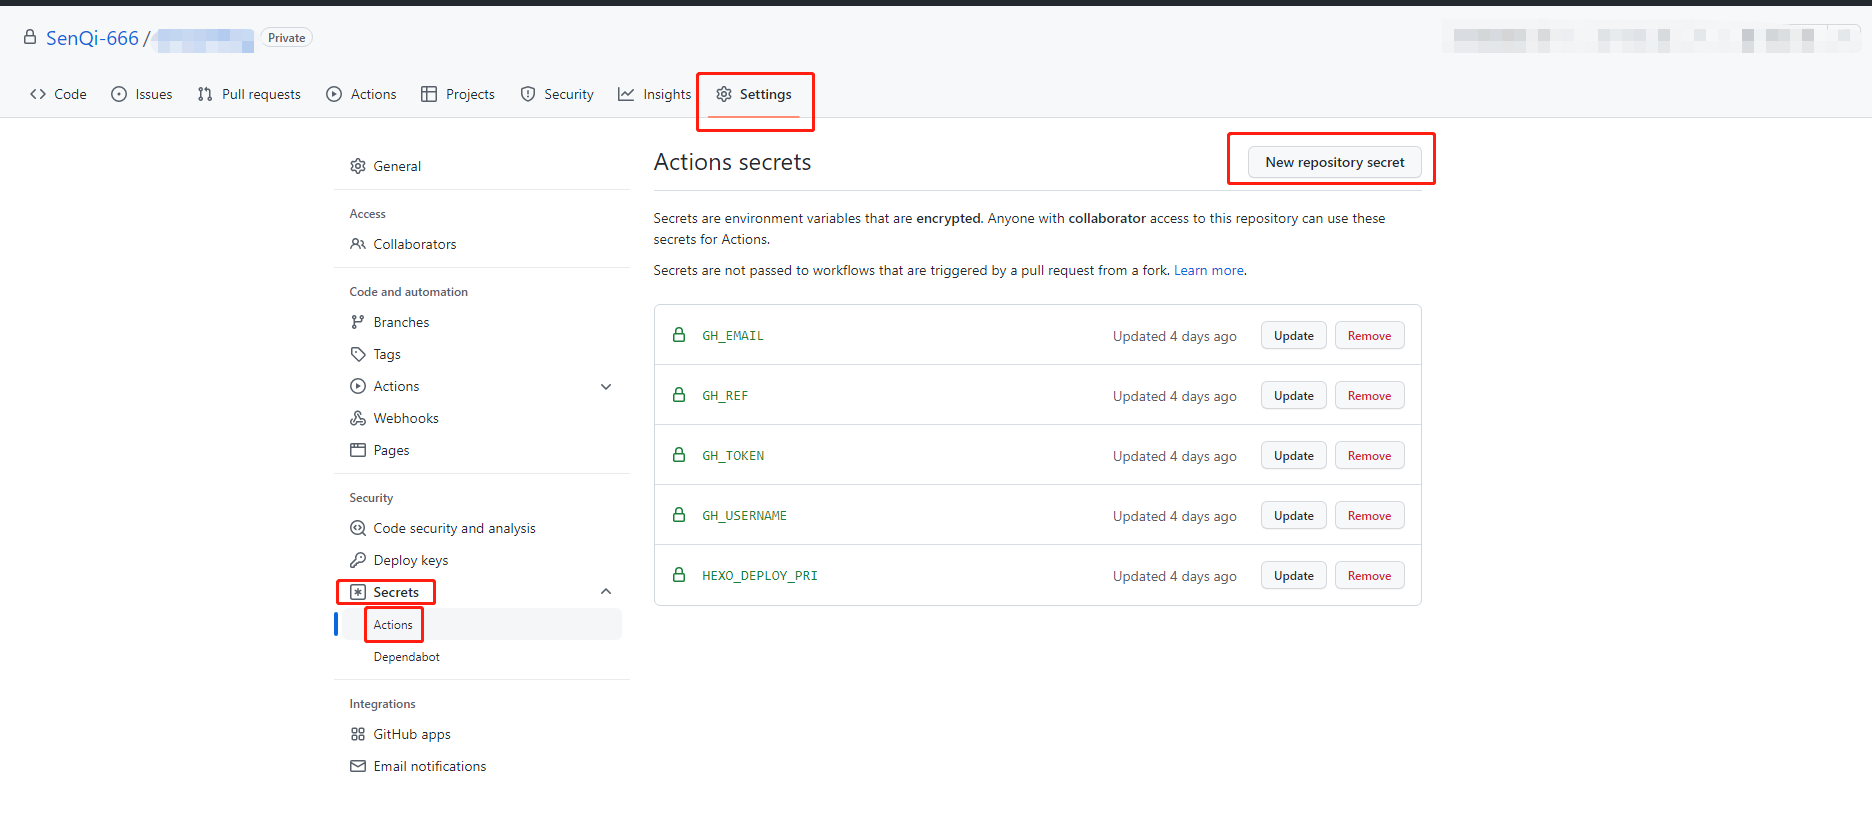Screen dimensions: 1872x823
Task: Click the Tags icon in sidebar
Action: (358, 354)
